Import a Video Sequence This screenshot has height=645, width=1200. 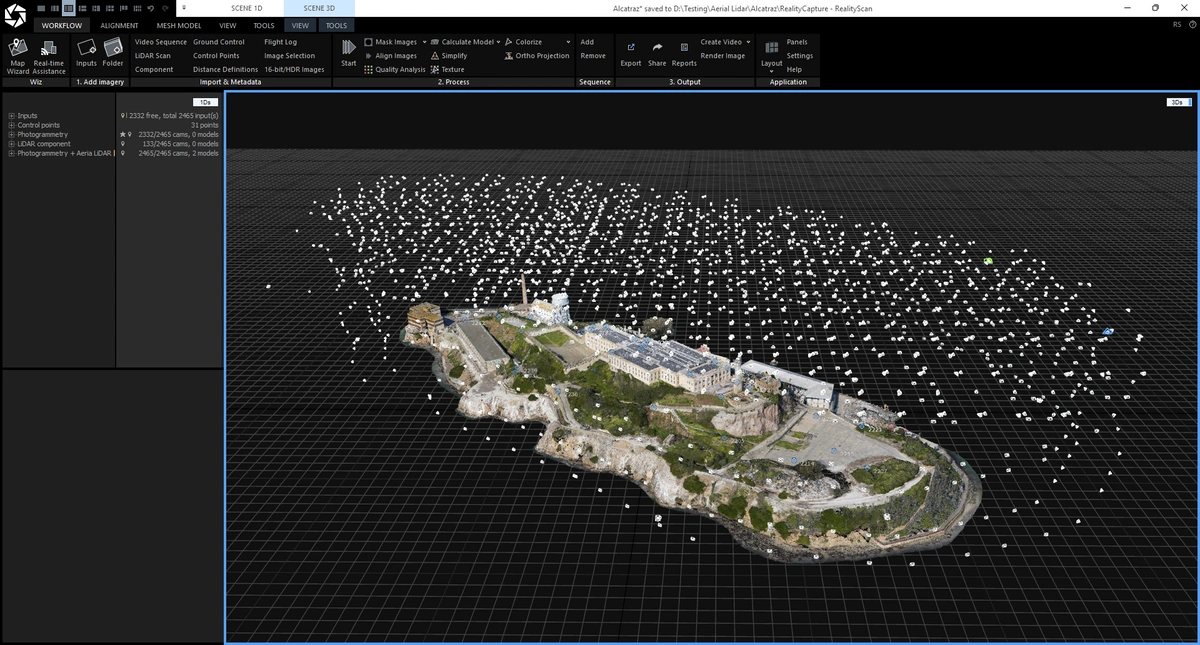coord(161,42)
